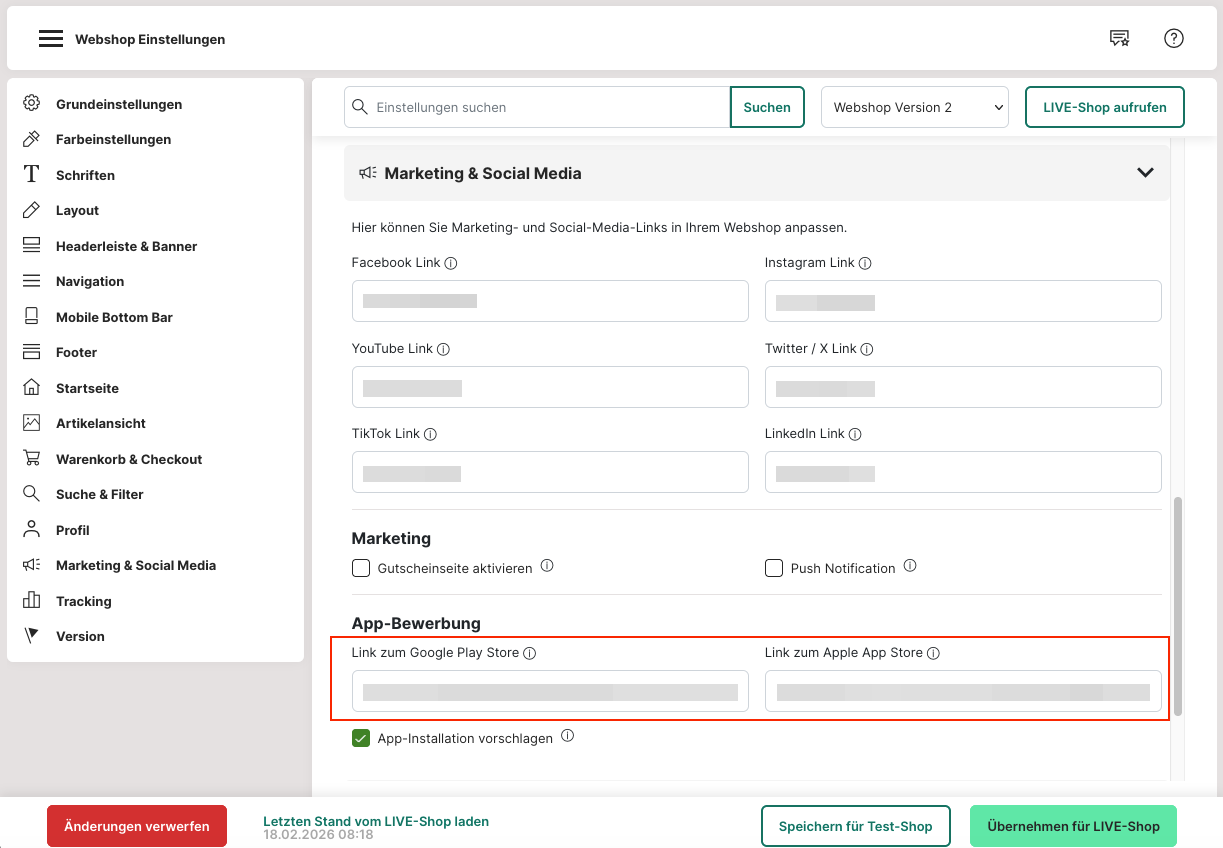Select Tracking in the sidebar menu
1223x848 pixels.
pos(83,601)
